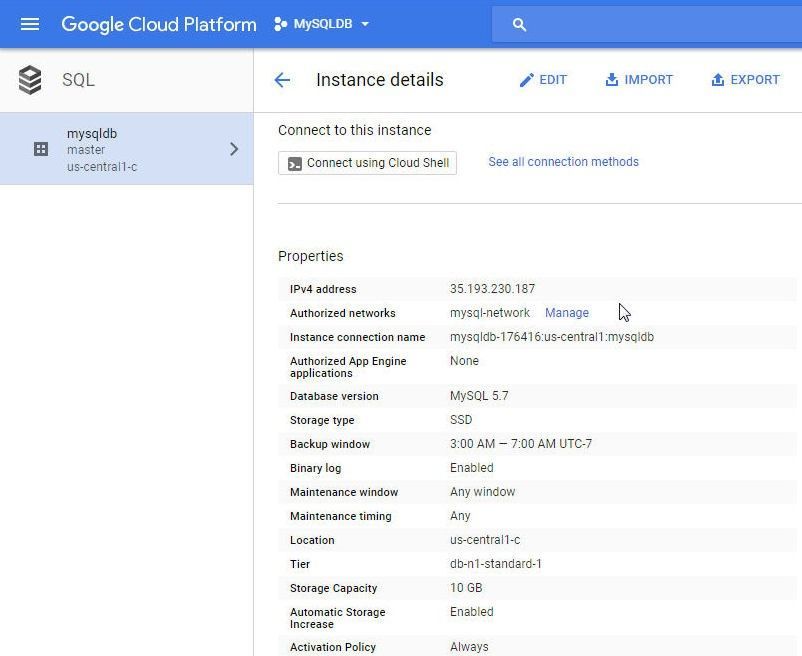This screenshot has width=802, height=656.
Task: Click the Automatic Storage Increase Enabled value
Action: coord(472,612)
